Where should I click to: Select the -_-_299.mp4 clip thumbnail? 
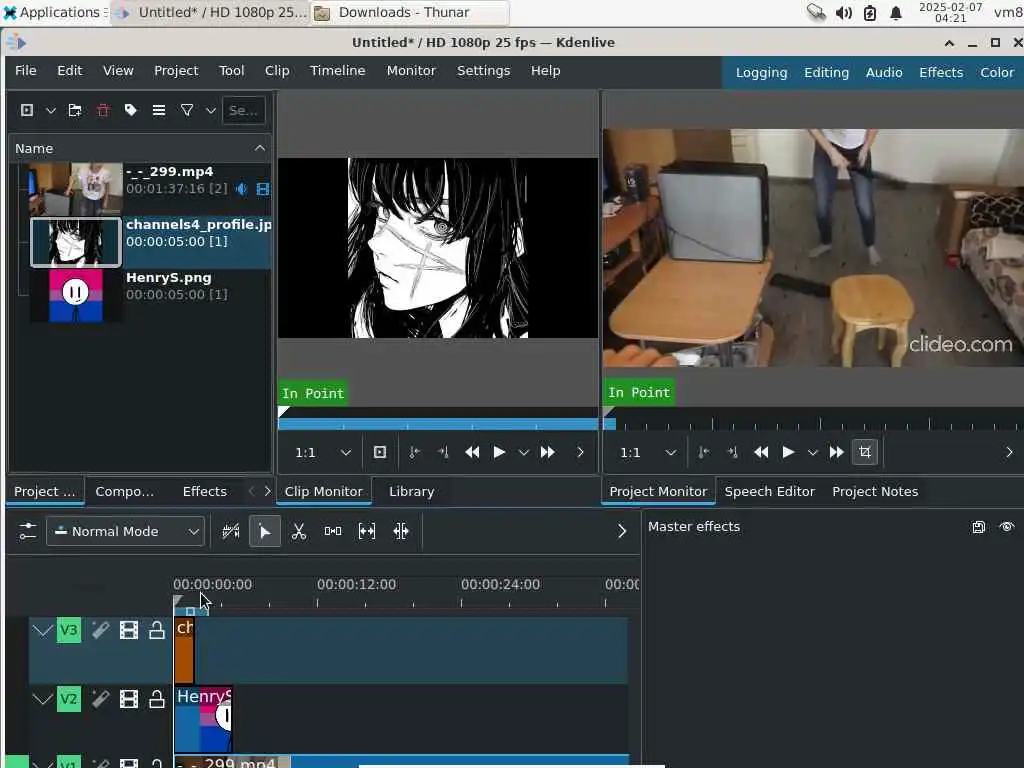coord(75,189)
